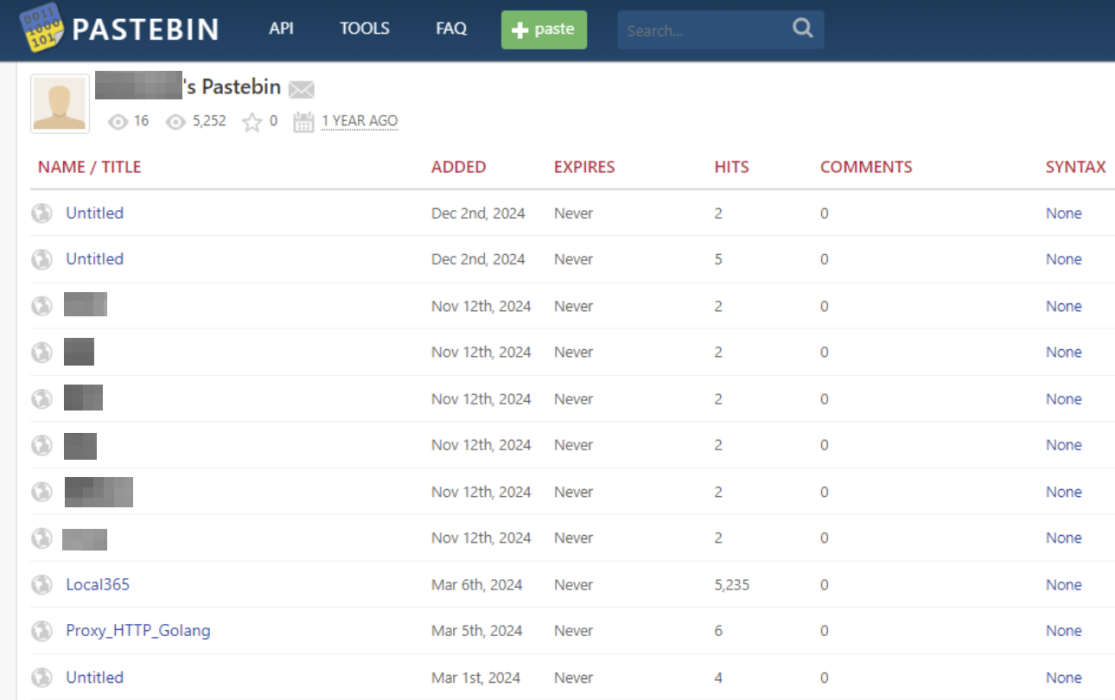Click the paste button to create a new paste

click(x=543, y=29)
